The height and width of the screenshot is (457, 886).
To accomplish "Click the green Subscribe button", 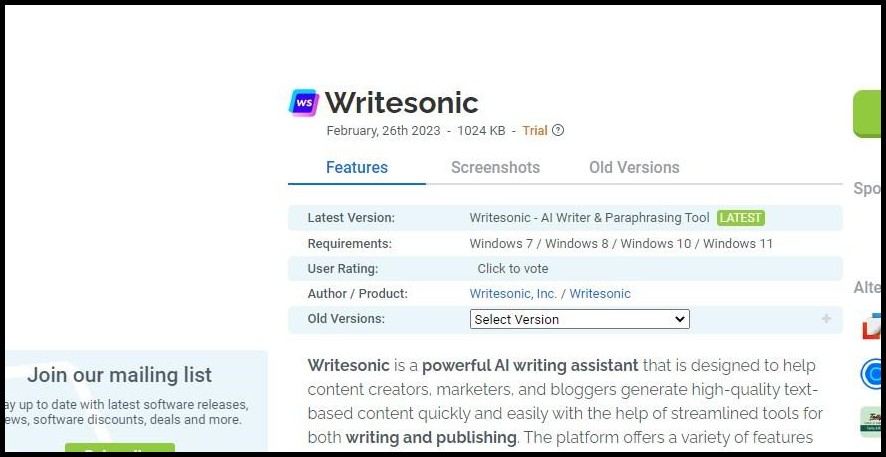I will coord(120,451).
